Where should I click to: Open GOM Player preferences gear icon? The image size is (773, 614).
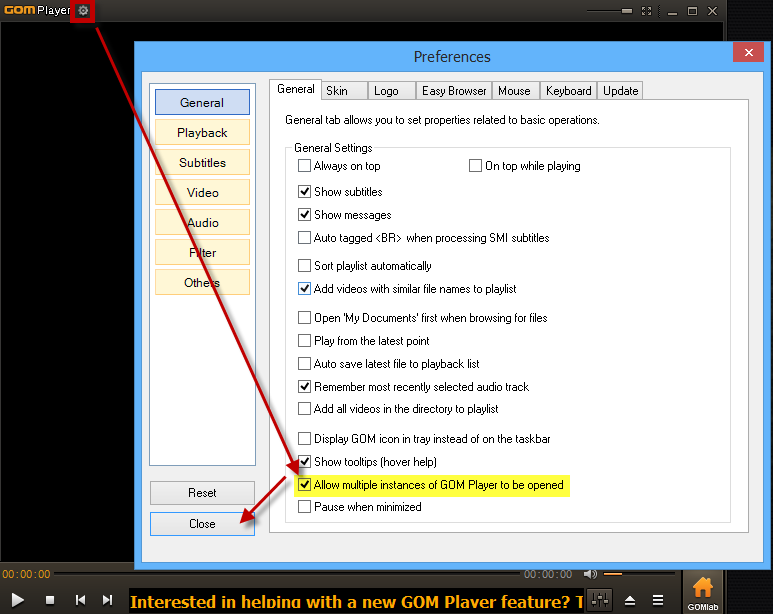click(x=83, y=10)
